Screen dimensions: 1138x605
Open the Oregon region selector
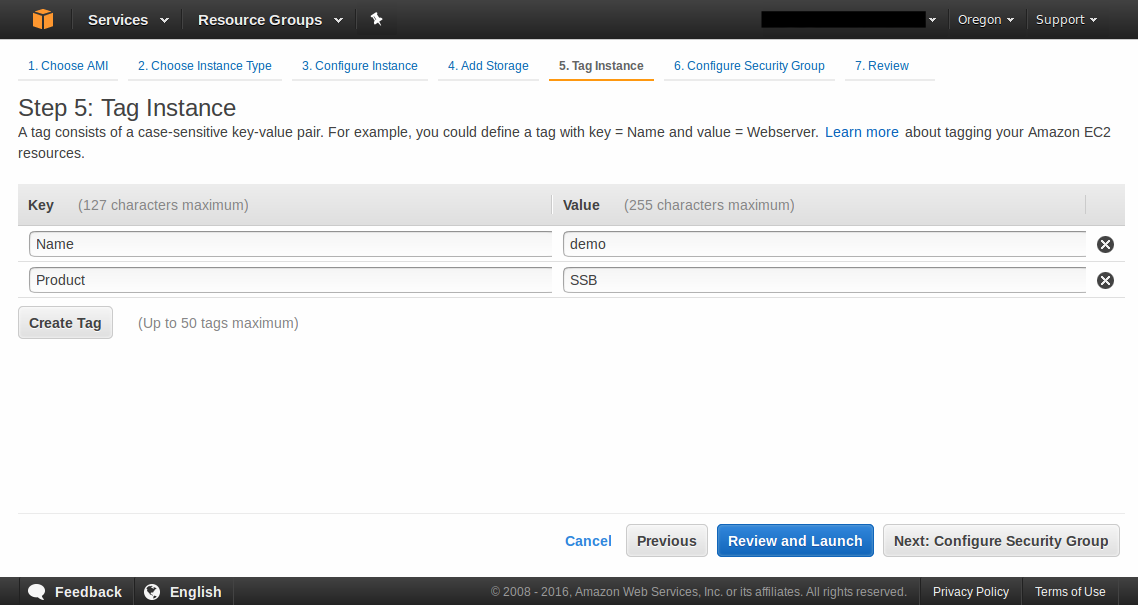pos(985,20)
